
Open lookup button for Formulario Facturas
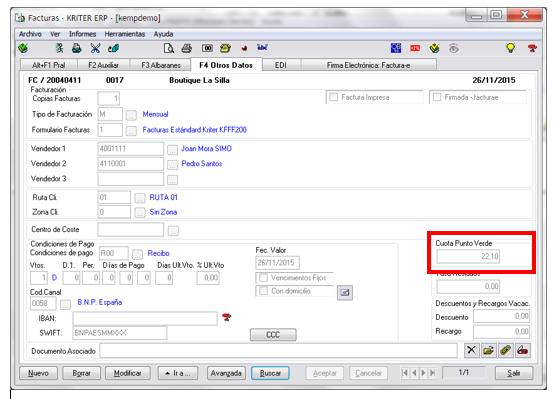(131, 131)
